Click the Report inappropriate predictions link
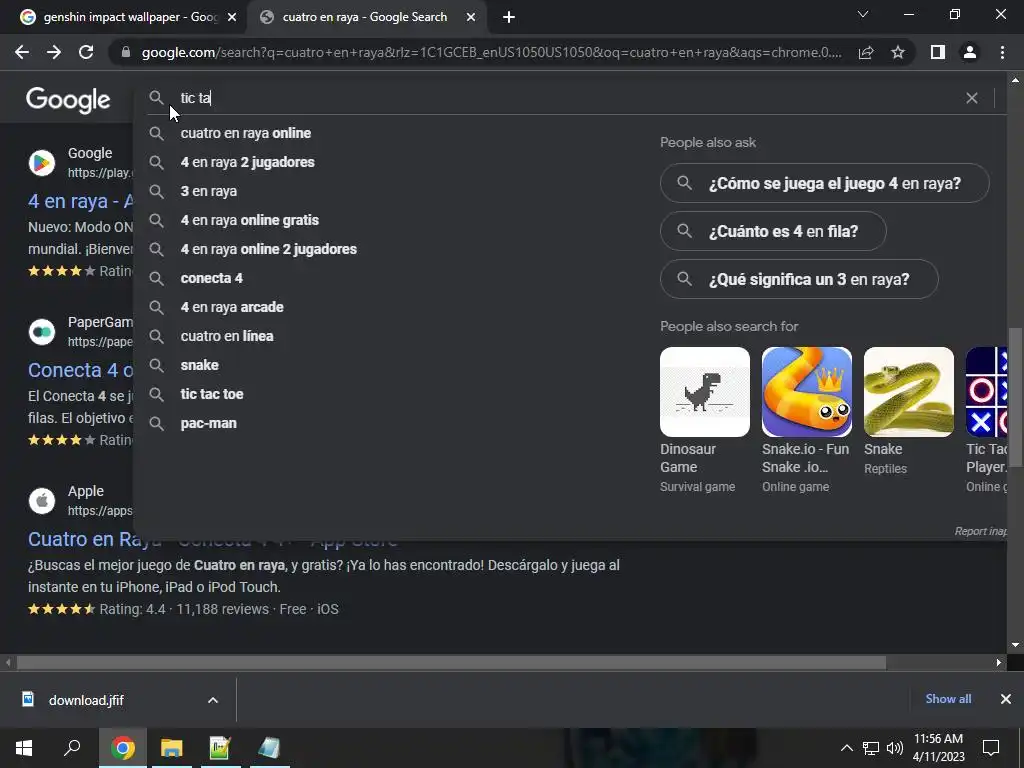This screenshot has width=1024, height=768. coord(980,532)
